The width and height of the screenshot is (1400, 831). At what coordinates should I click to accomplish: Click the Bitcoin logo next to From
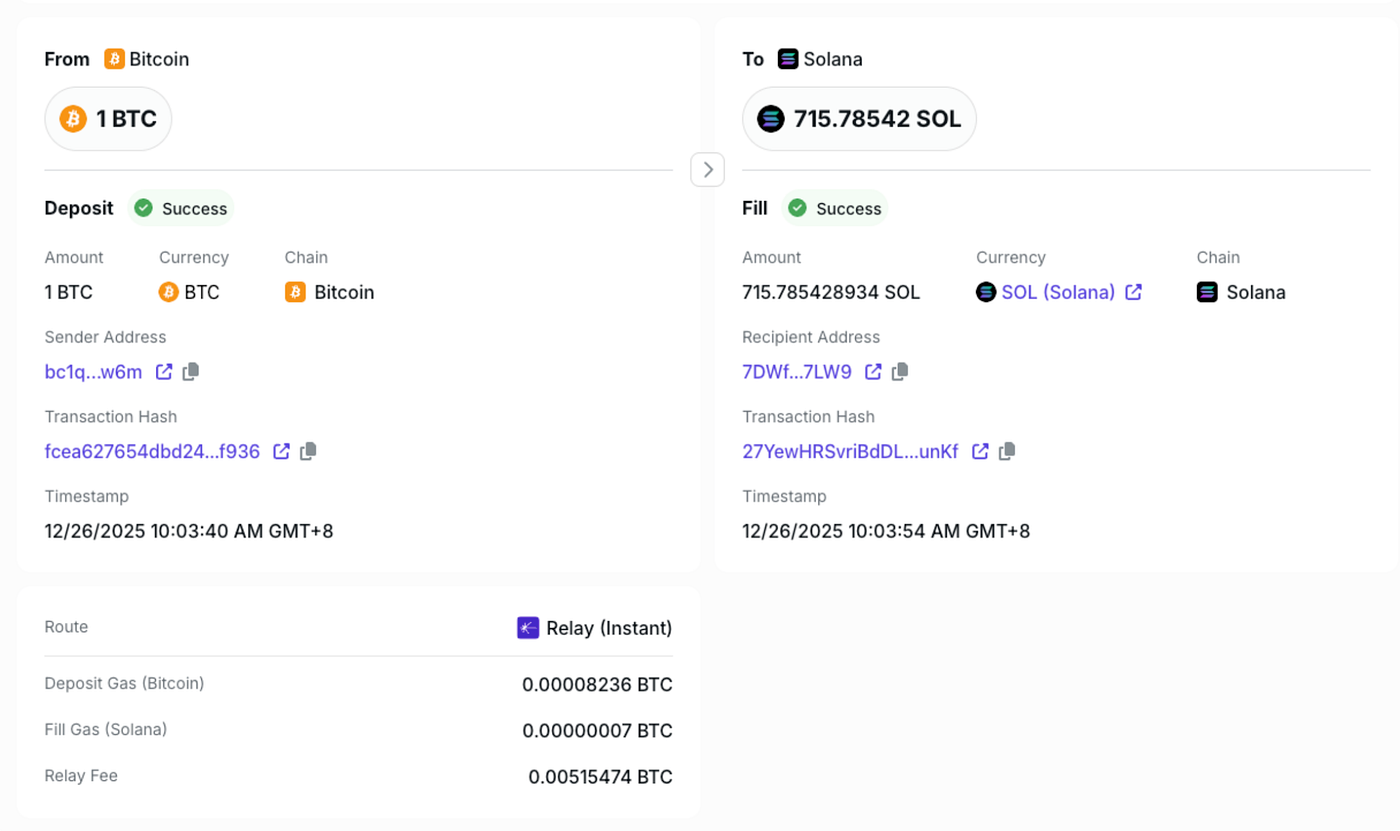[x=114, y=59]
